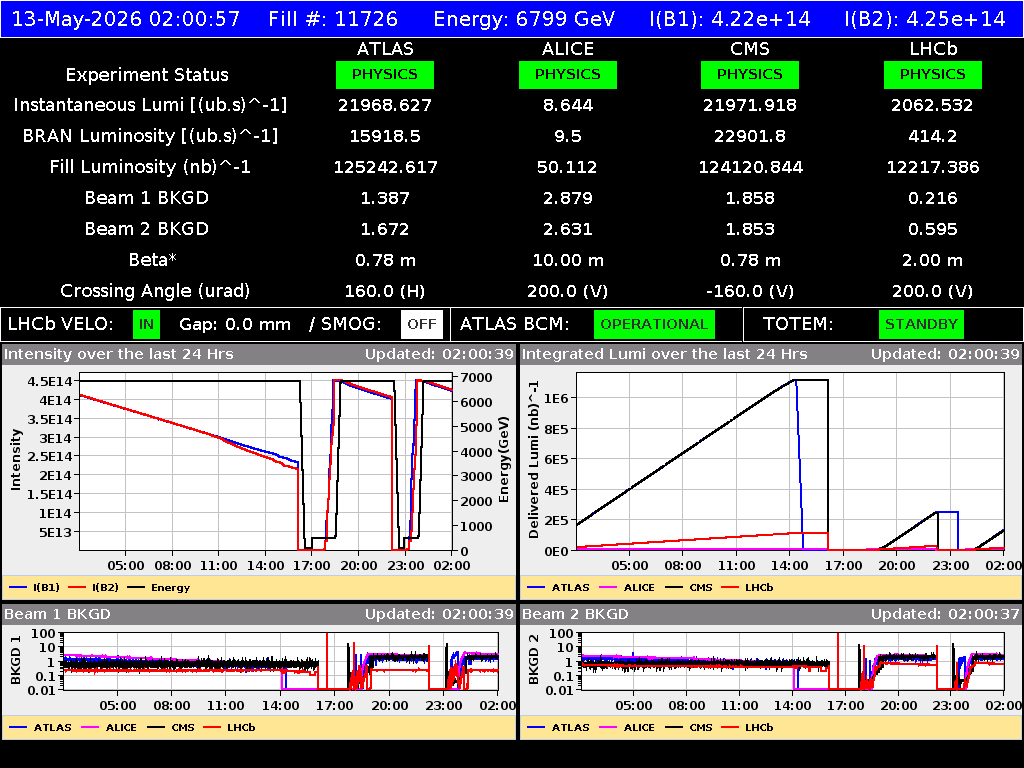The width and height of the screenshot is (1024, 768).
Task: Click ALICE instantaneous lumi value 8.644
Action: tap(568, 105)
